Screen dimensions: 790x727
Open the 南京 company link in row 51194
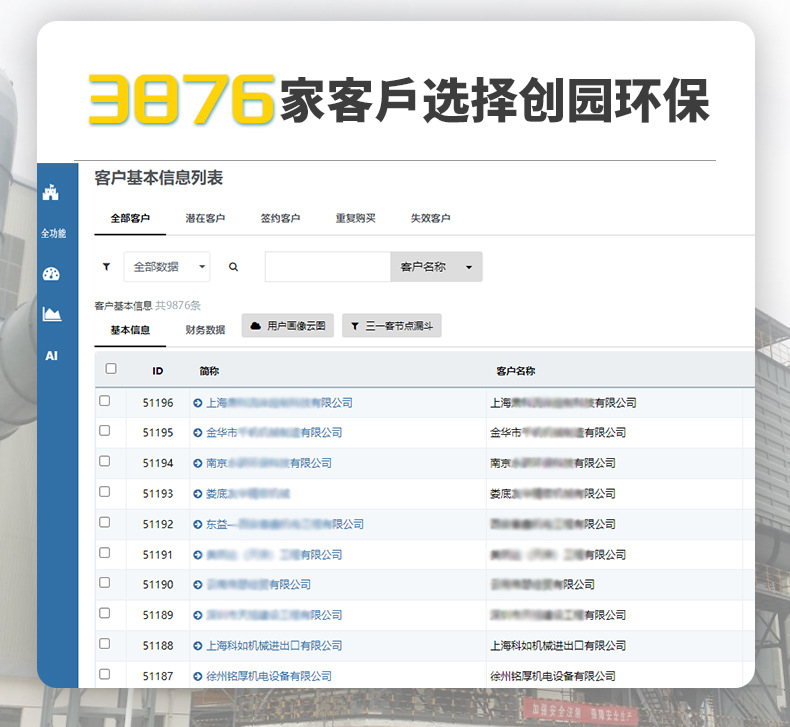(x=269, y=464)
